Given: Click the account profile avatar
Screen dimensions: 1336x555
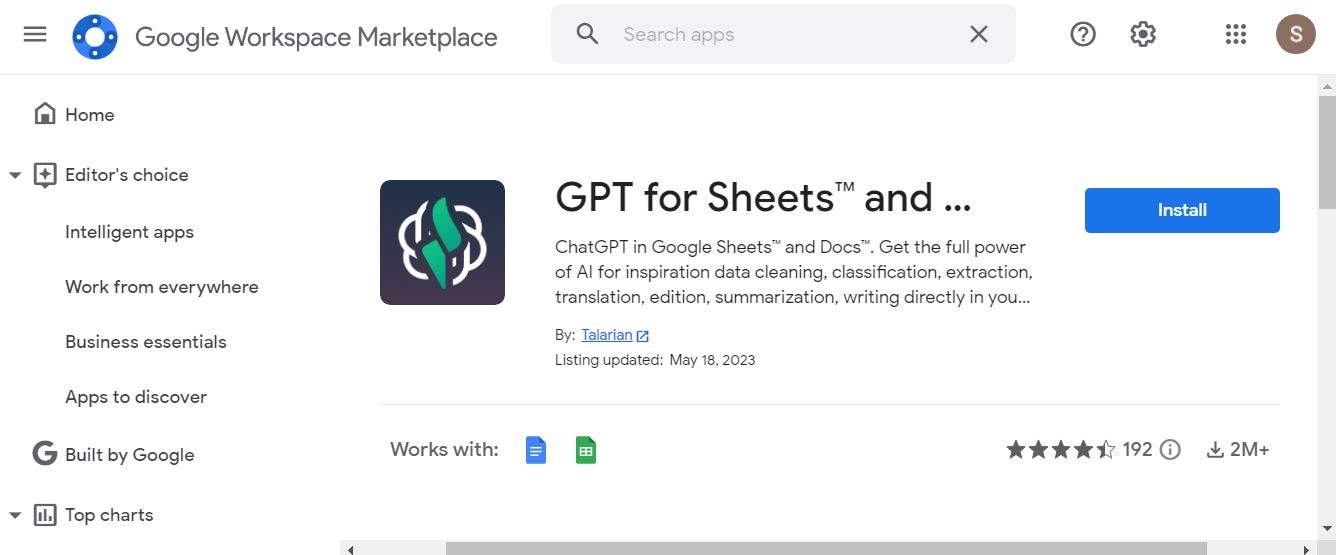Looking at the screenshot, I should (x=1296, y=35).
